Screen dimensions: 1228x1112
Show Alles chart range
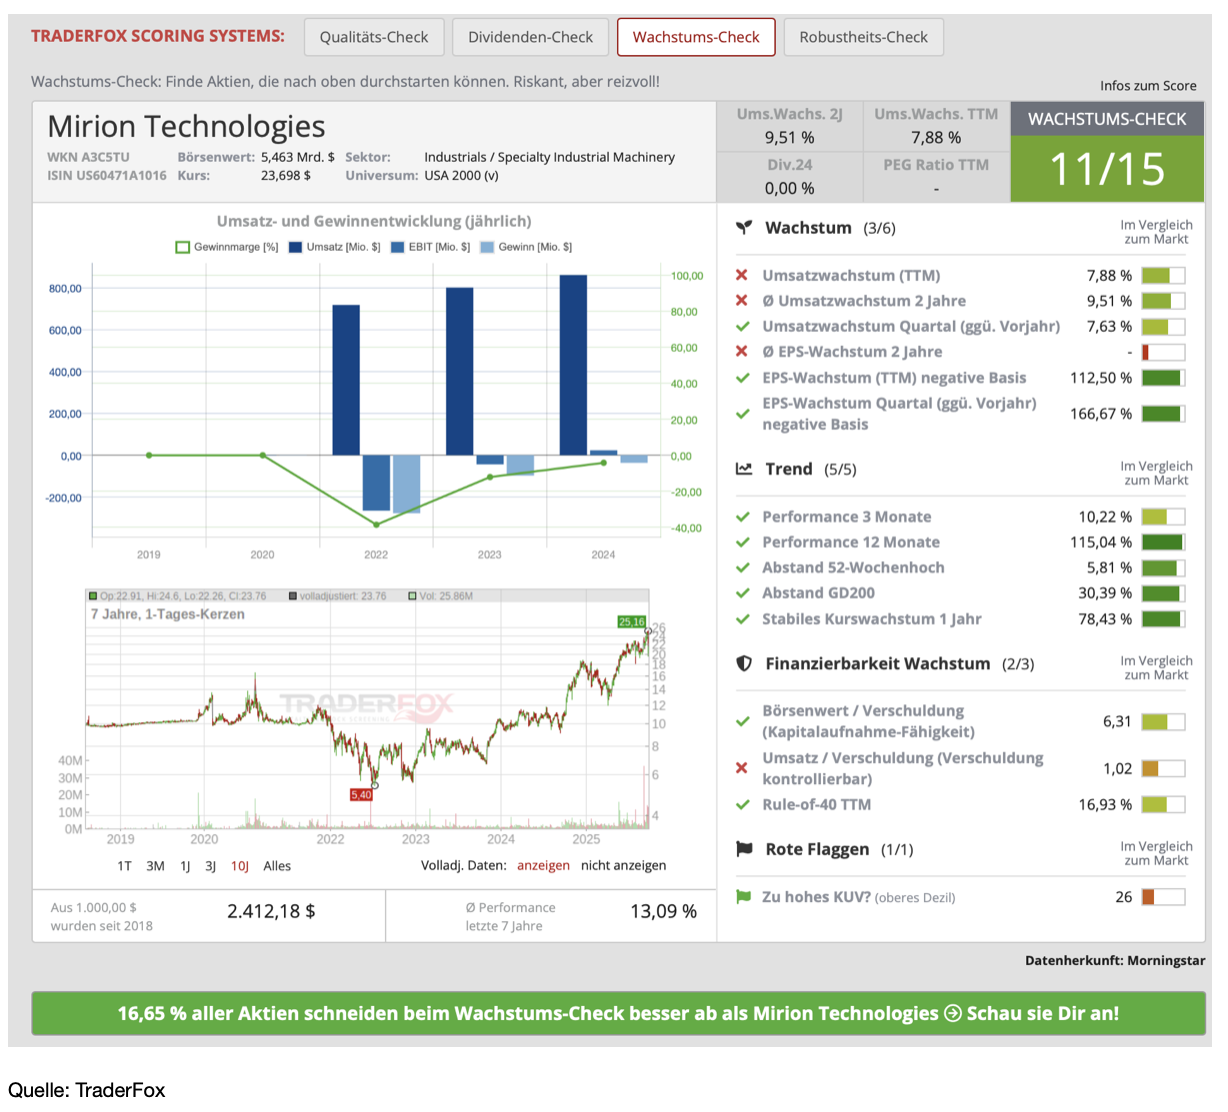277,866
